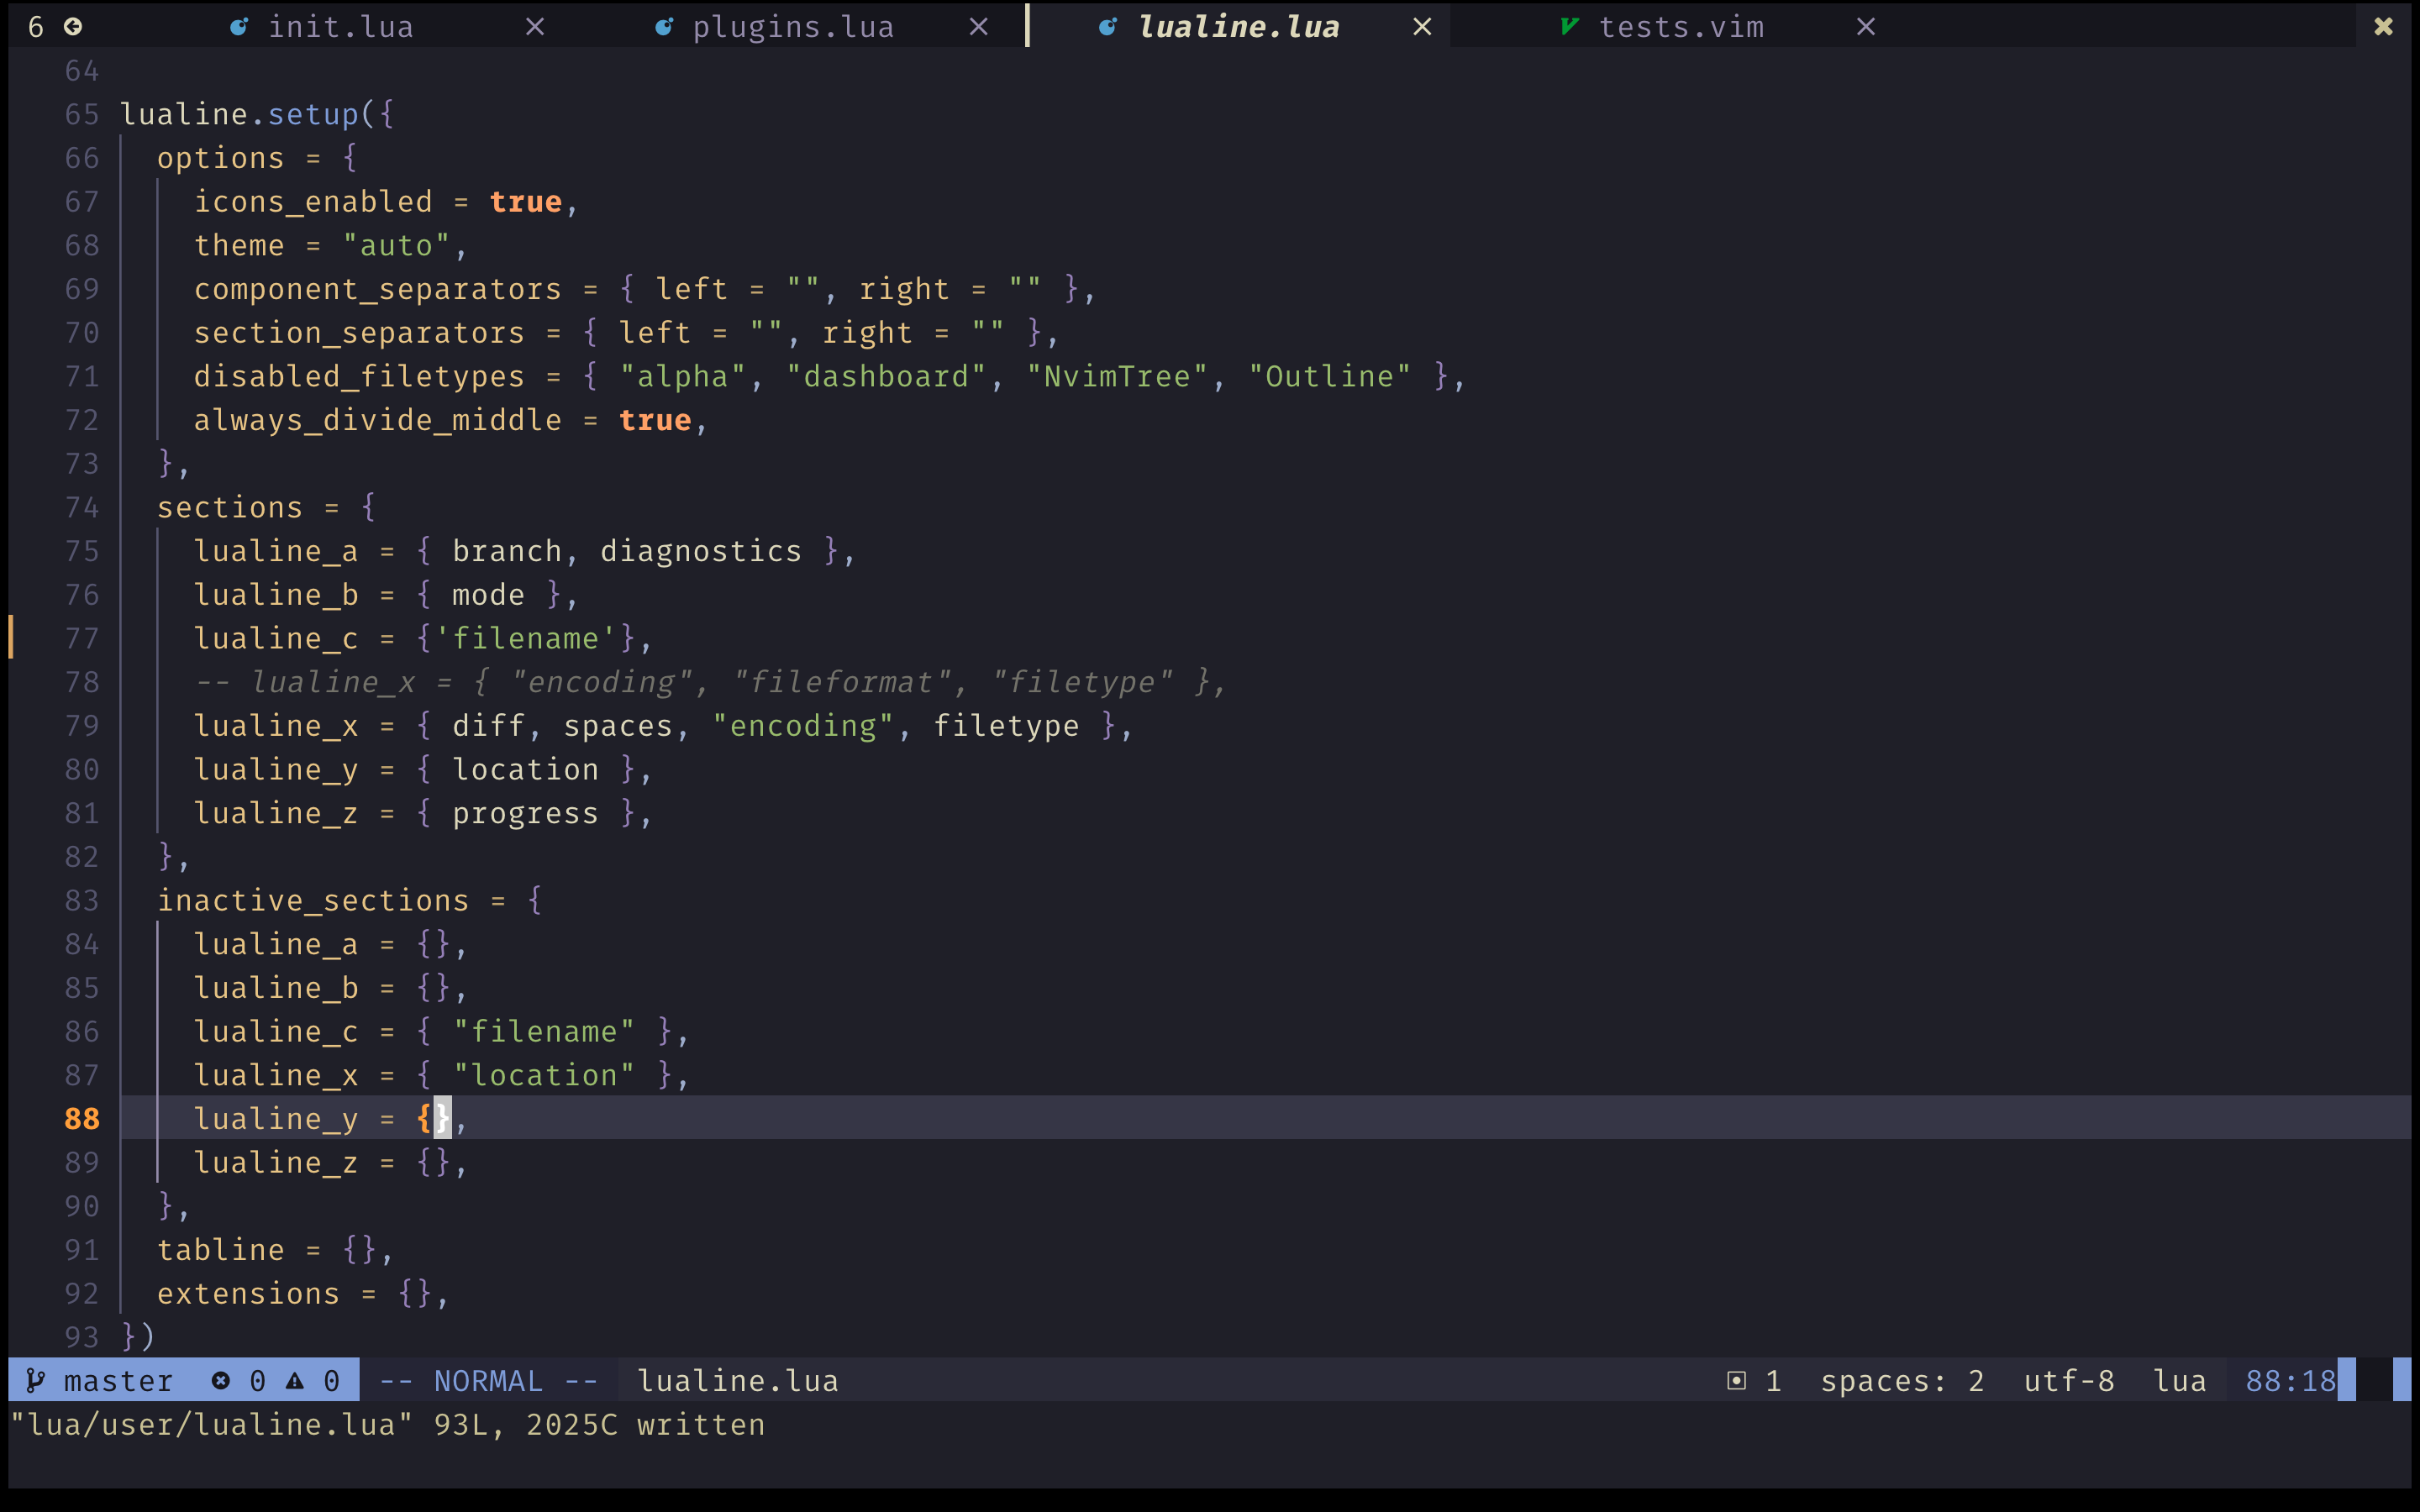Viewport: 2420px width, 1512px height.
Task: Close the plugins.lua tab
Action: pyautogui.click(x=979, y=27)
